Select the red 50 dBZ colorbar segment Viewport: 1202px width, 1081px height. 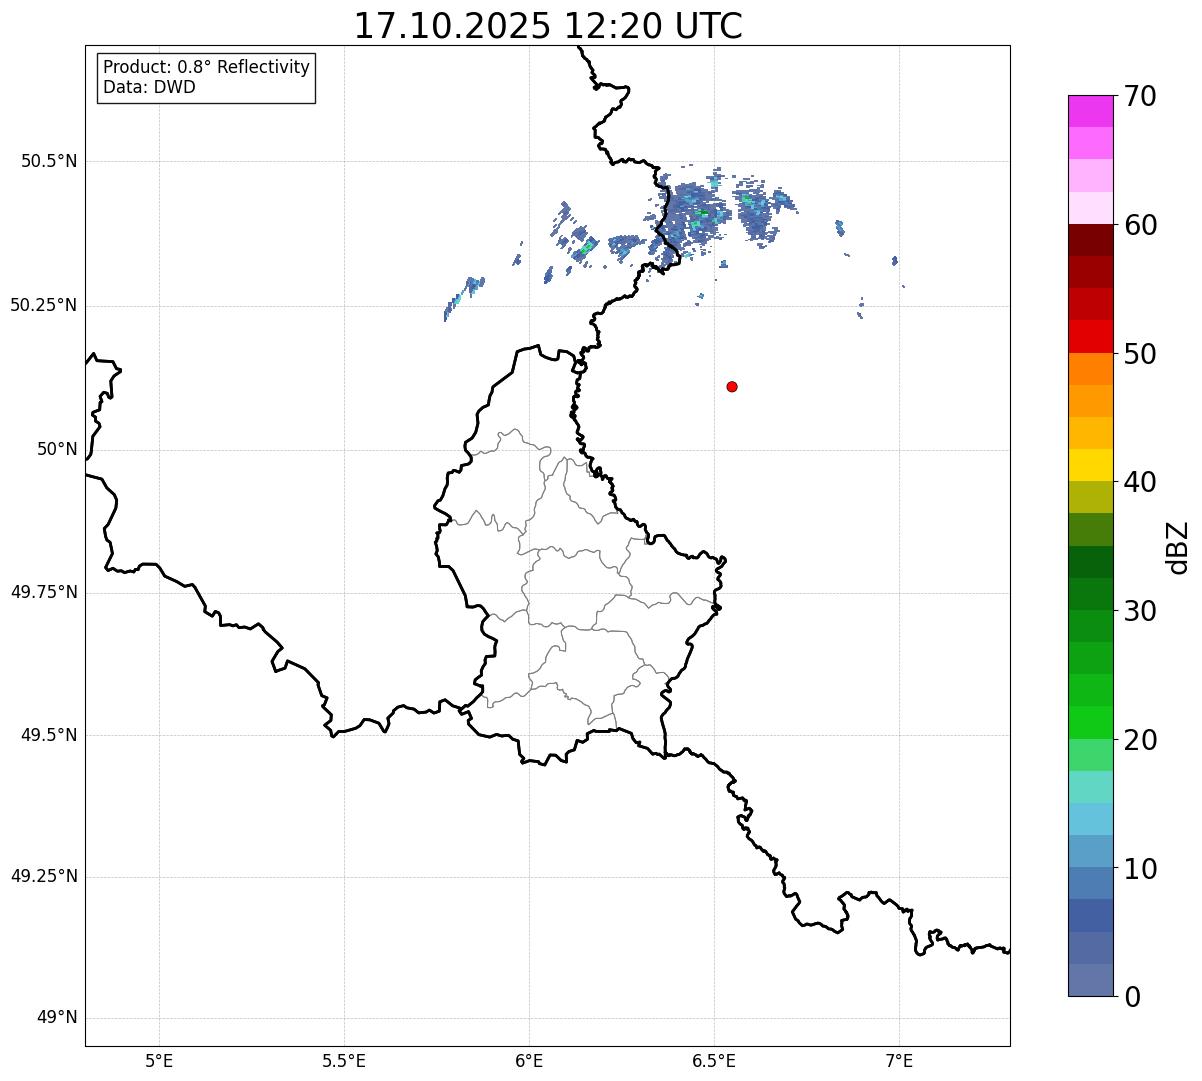pyautogui.click(x=1090, y=337)
